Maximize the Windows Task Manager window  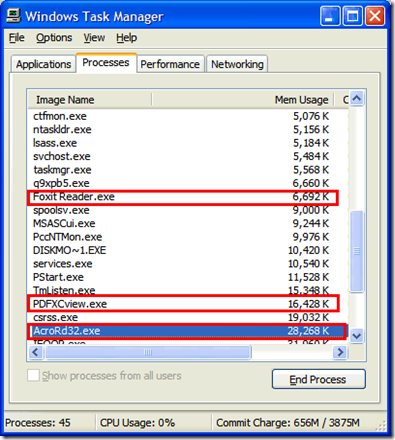coord(352,16)
